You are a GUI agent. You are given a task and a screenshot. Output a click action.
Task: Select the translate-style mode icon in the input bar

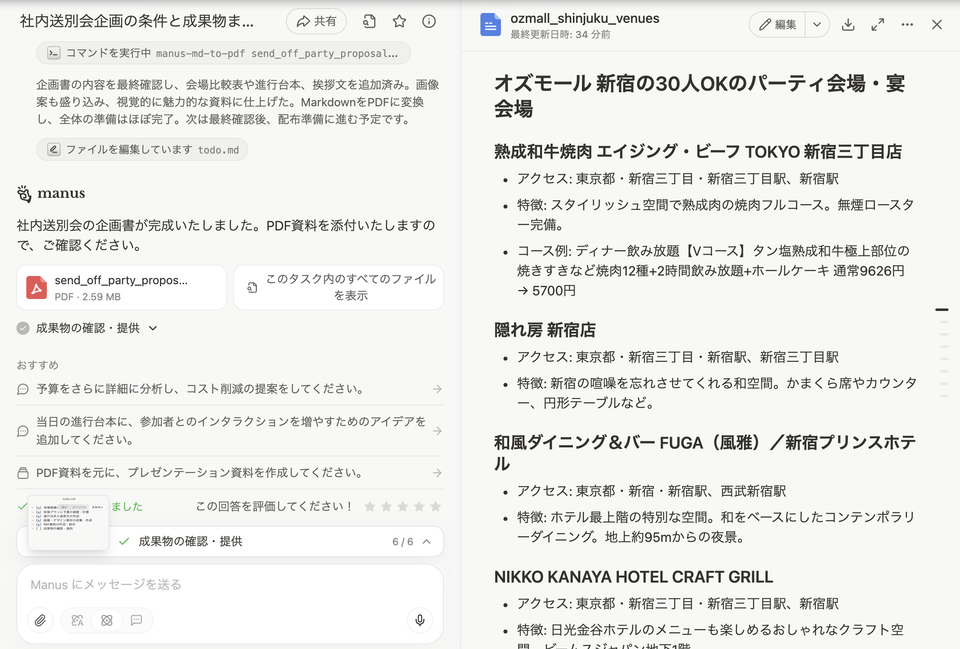tap(77, 620)
